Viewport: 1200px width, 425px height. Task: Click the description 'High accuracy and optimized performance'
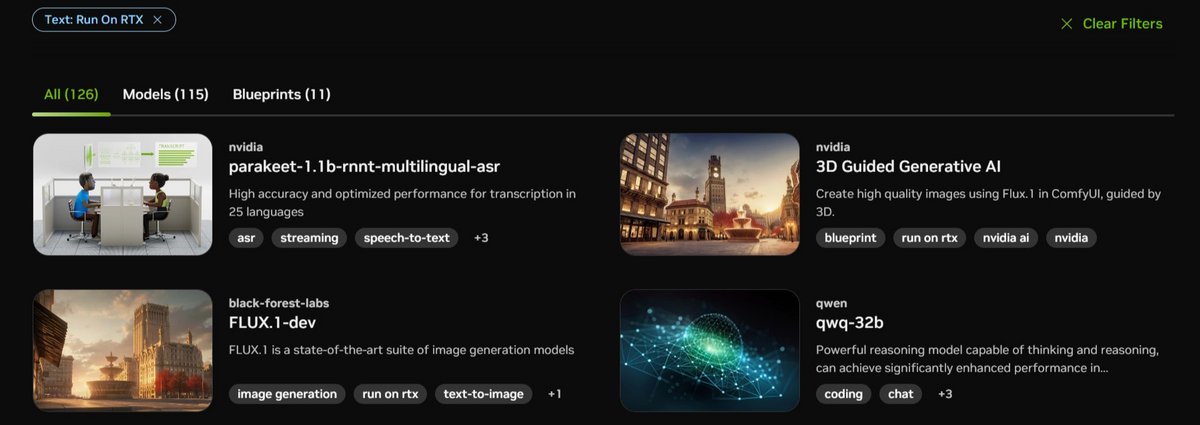pyautogui.click(x=402, y=203)
